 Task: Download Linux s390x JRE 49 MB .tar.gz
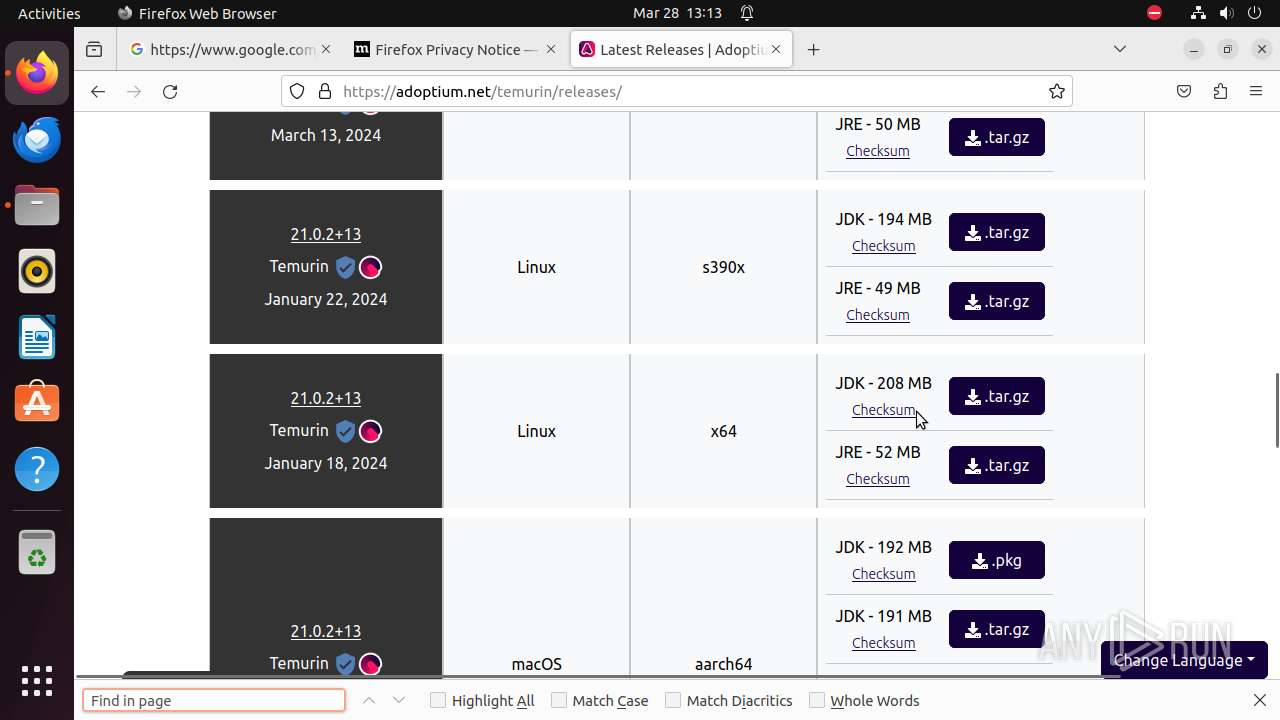tap(997, 301)
